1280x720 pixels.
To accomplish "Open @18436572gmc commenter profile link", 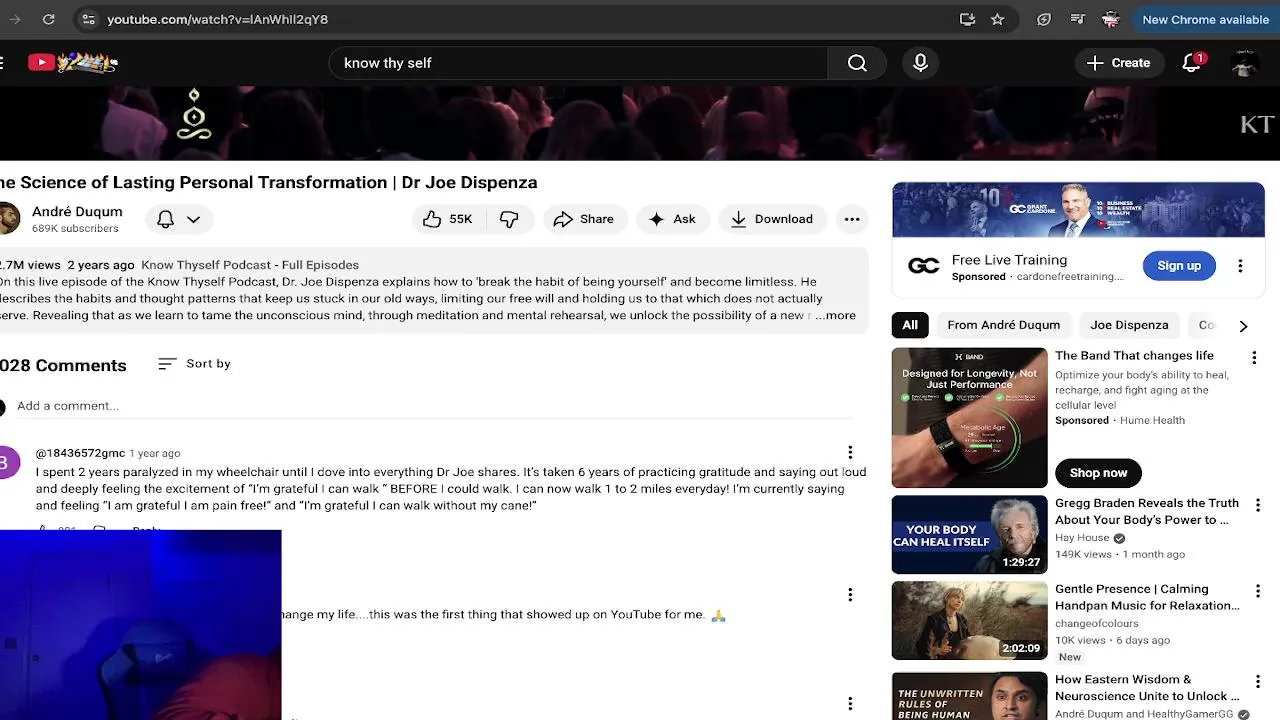I will (x=80, y=453).
